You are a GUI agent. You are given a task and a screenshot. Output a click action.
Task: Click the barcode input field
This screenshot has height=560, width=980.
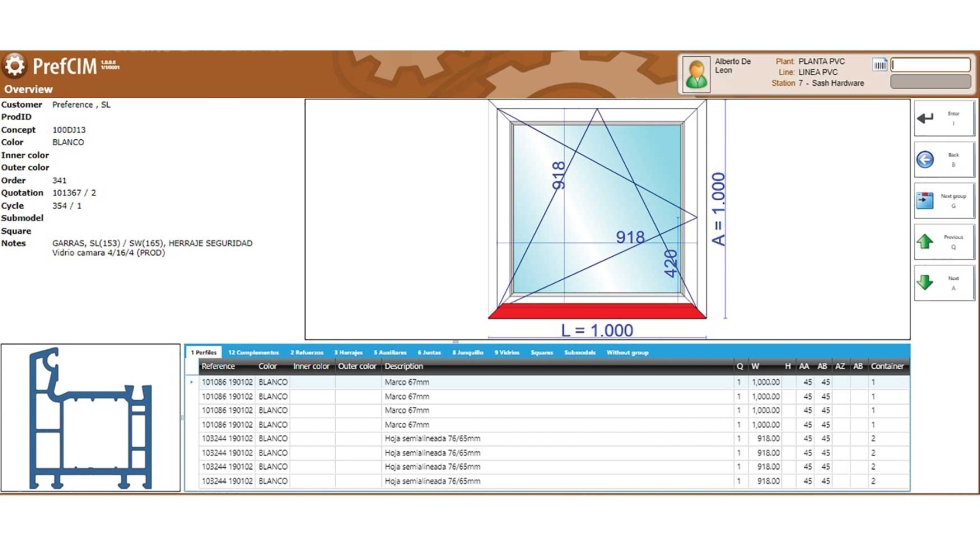click(x=930, y=65)
